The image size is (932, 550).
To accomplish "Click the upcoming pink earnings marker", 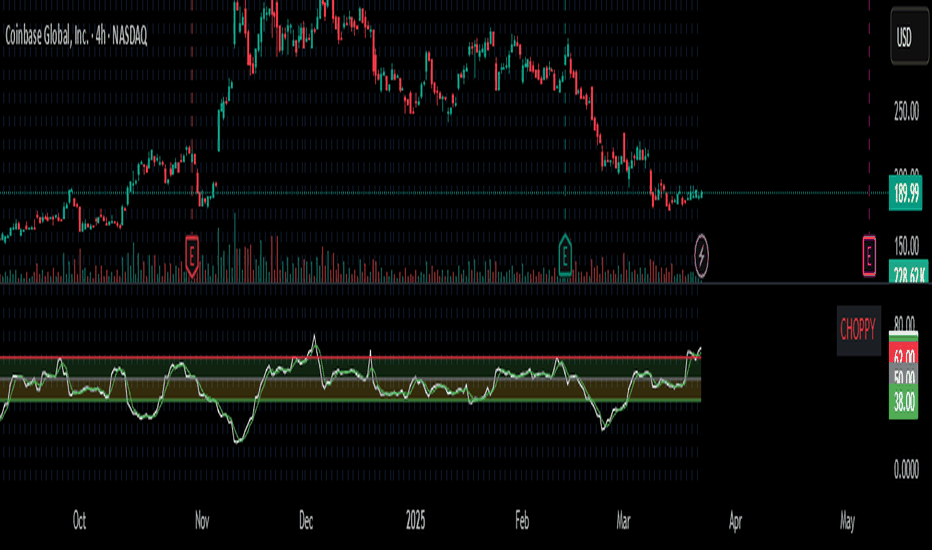I will (x=869, y=256).
